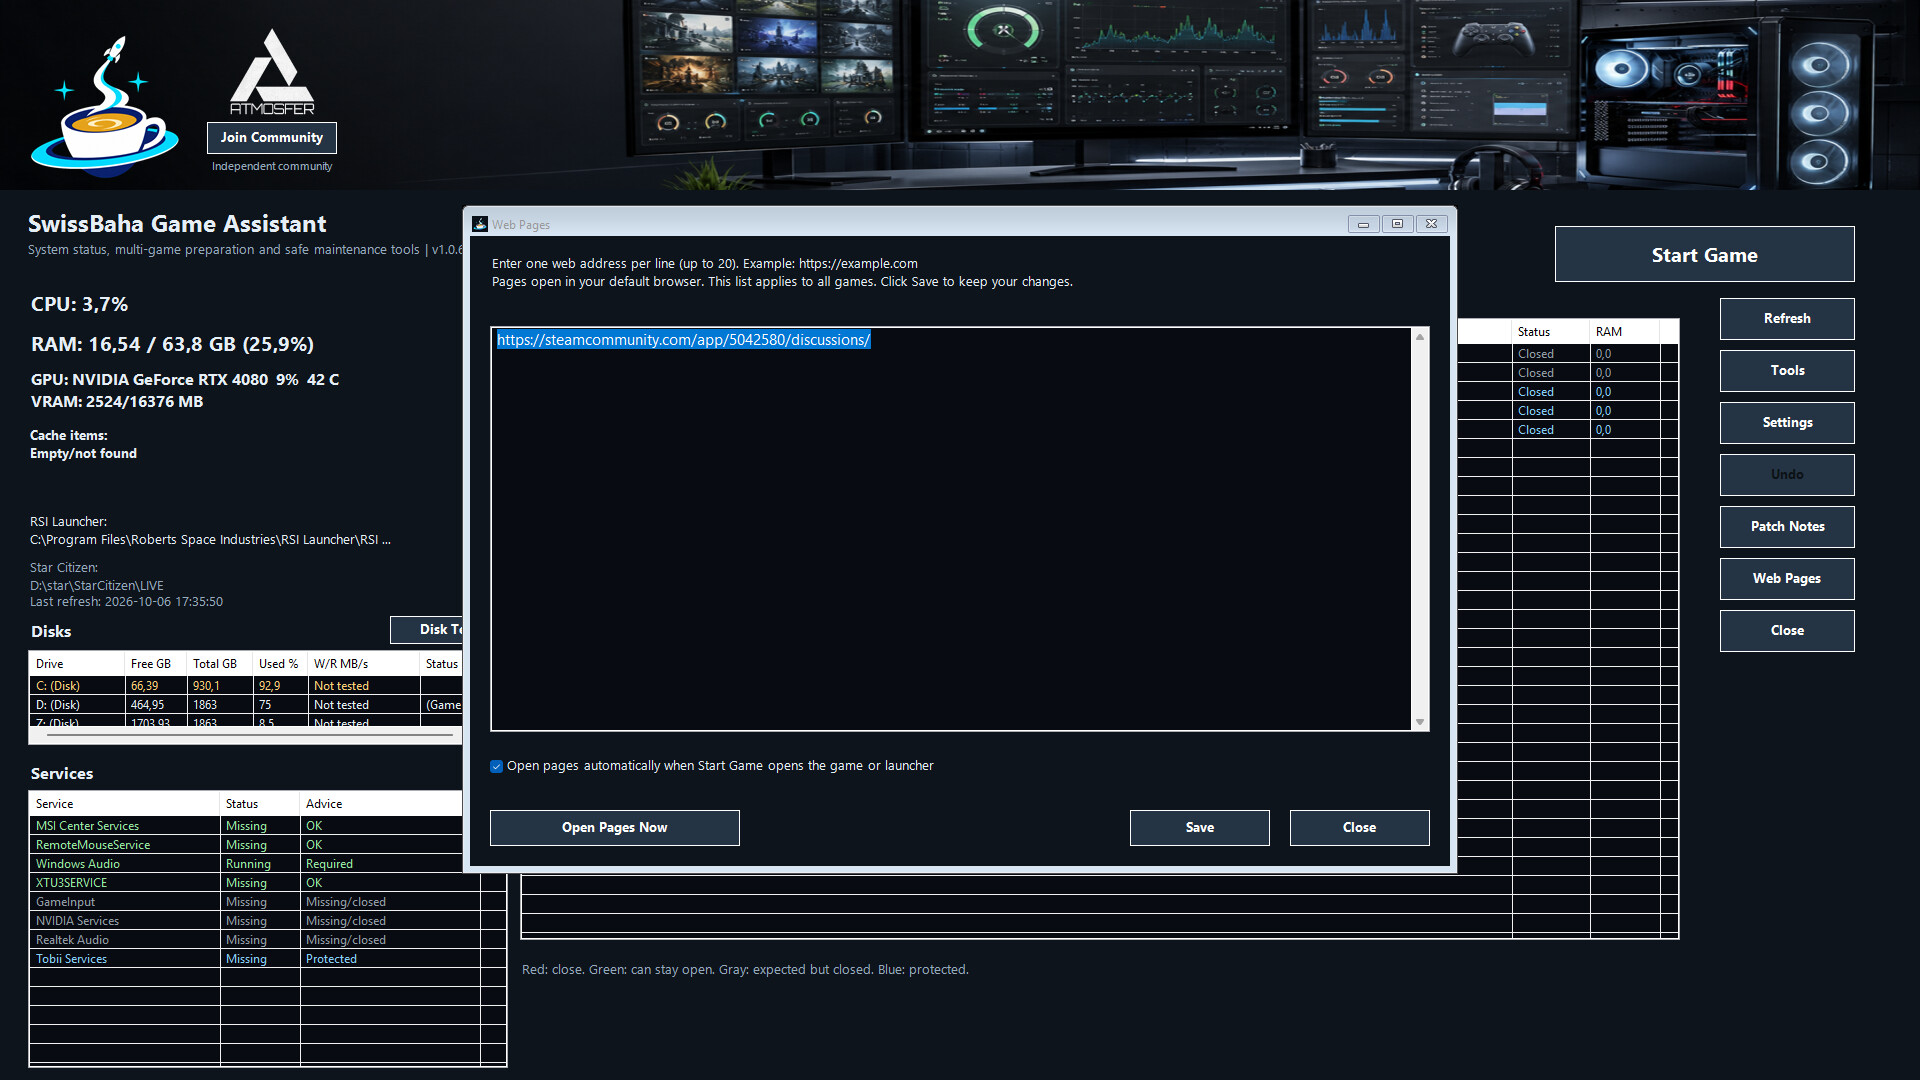
Task: Click the Web Pages dialog title icon
Action: 480,224
